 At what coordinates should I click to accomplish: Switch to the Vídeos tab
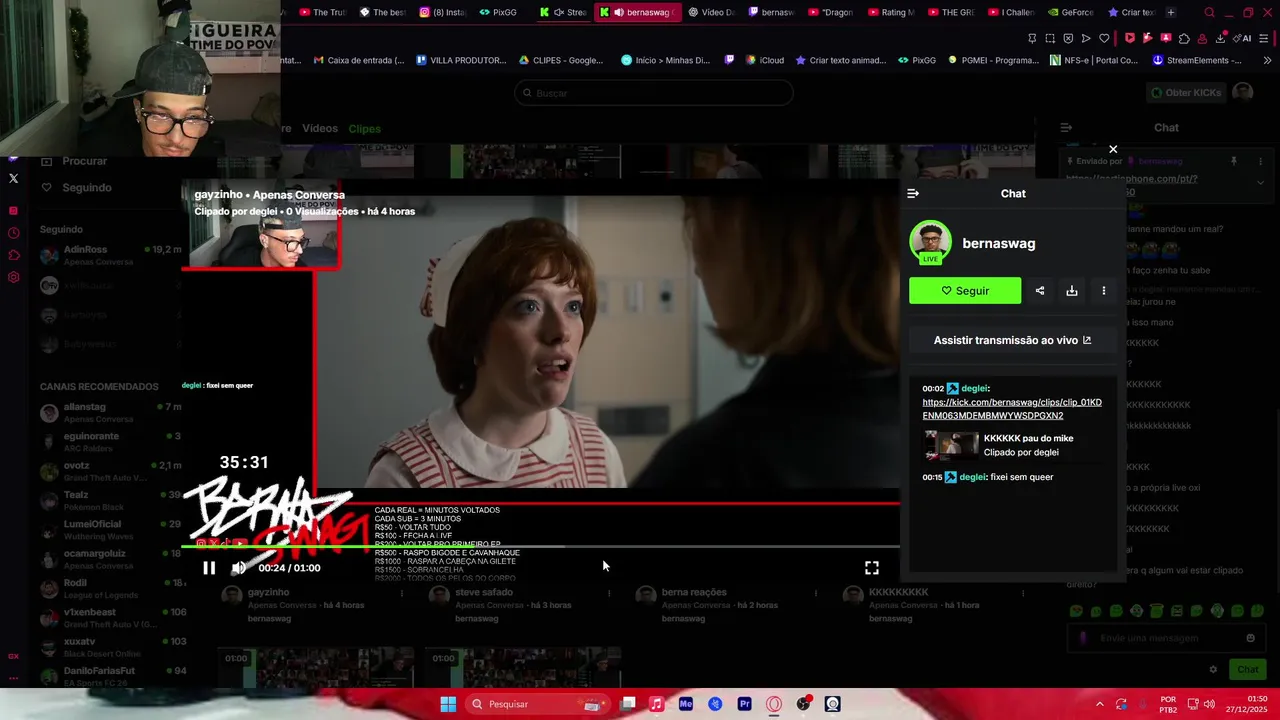[320, 128]
